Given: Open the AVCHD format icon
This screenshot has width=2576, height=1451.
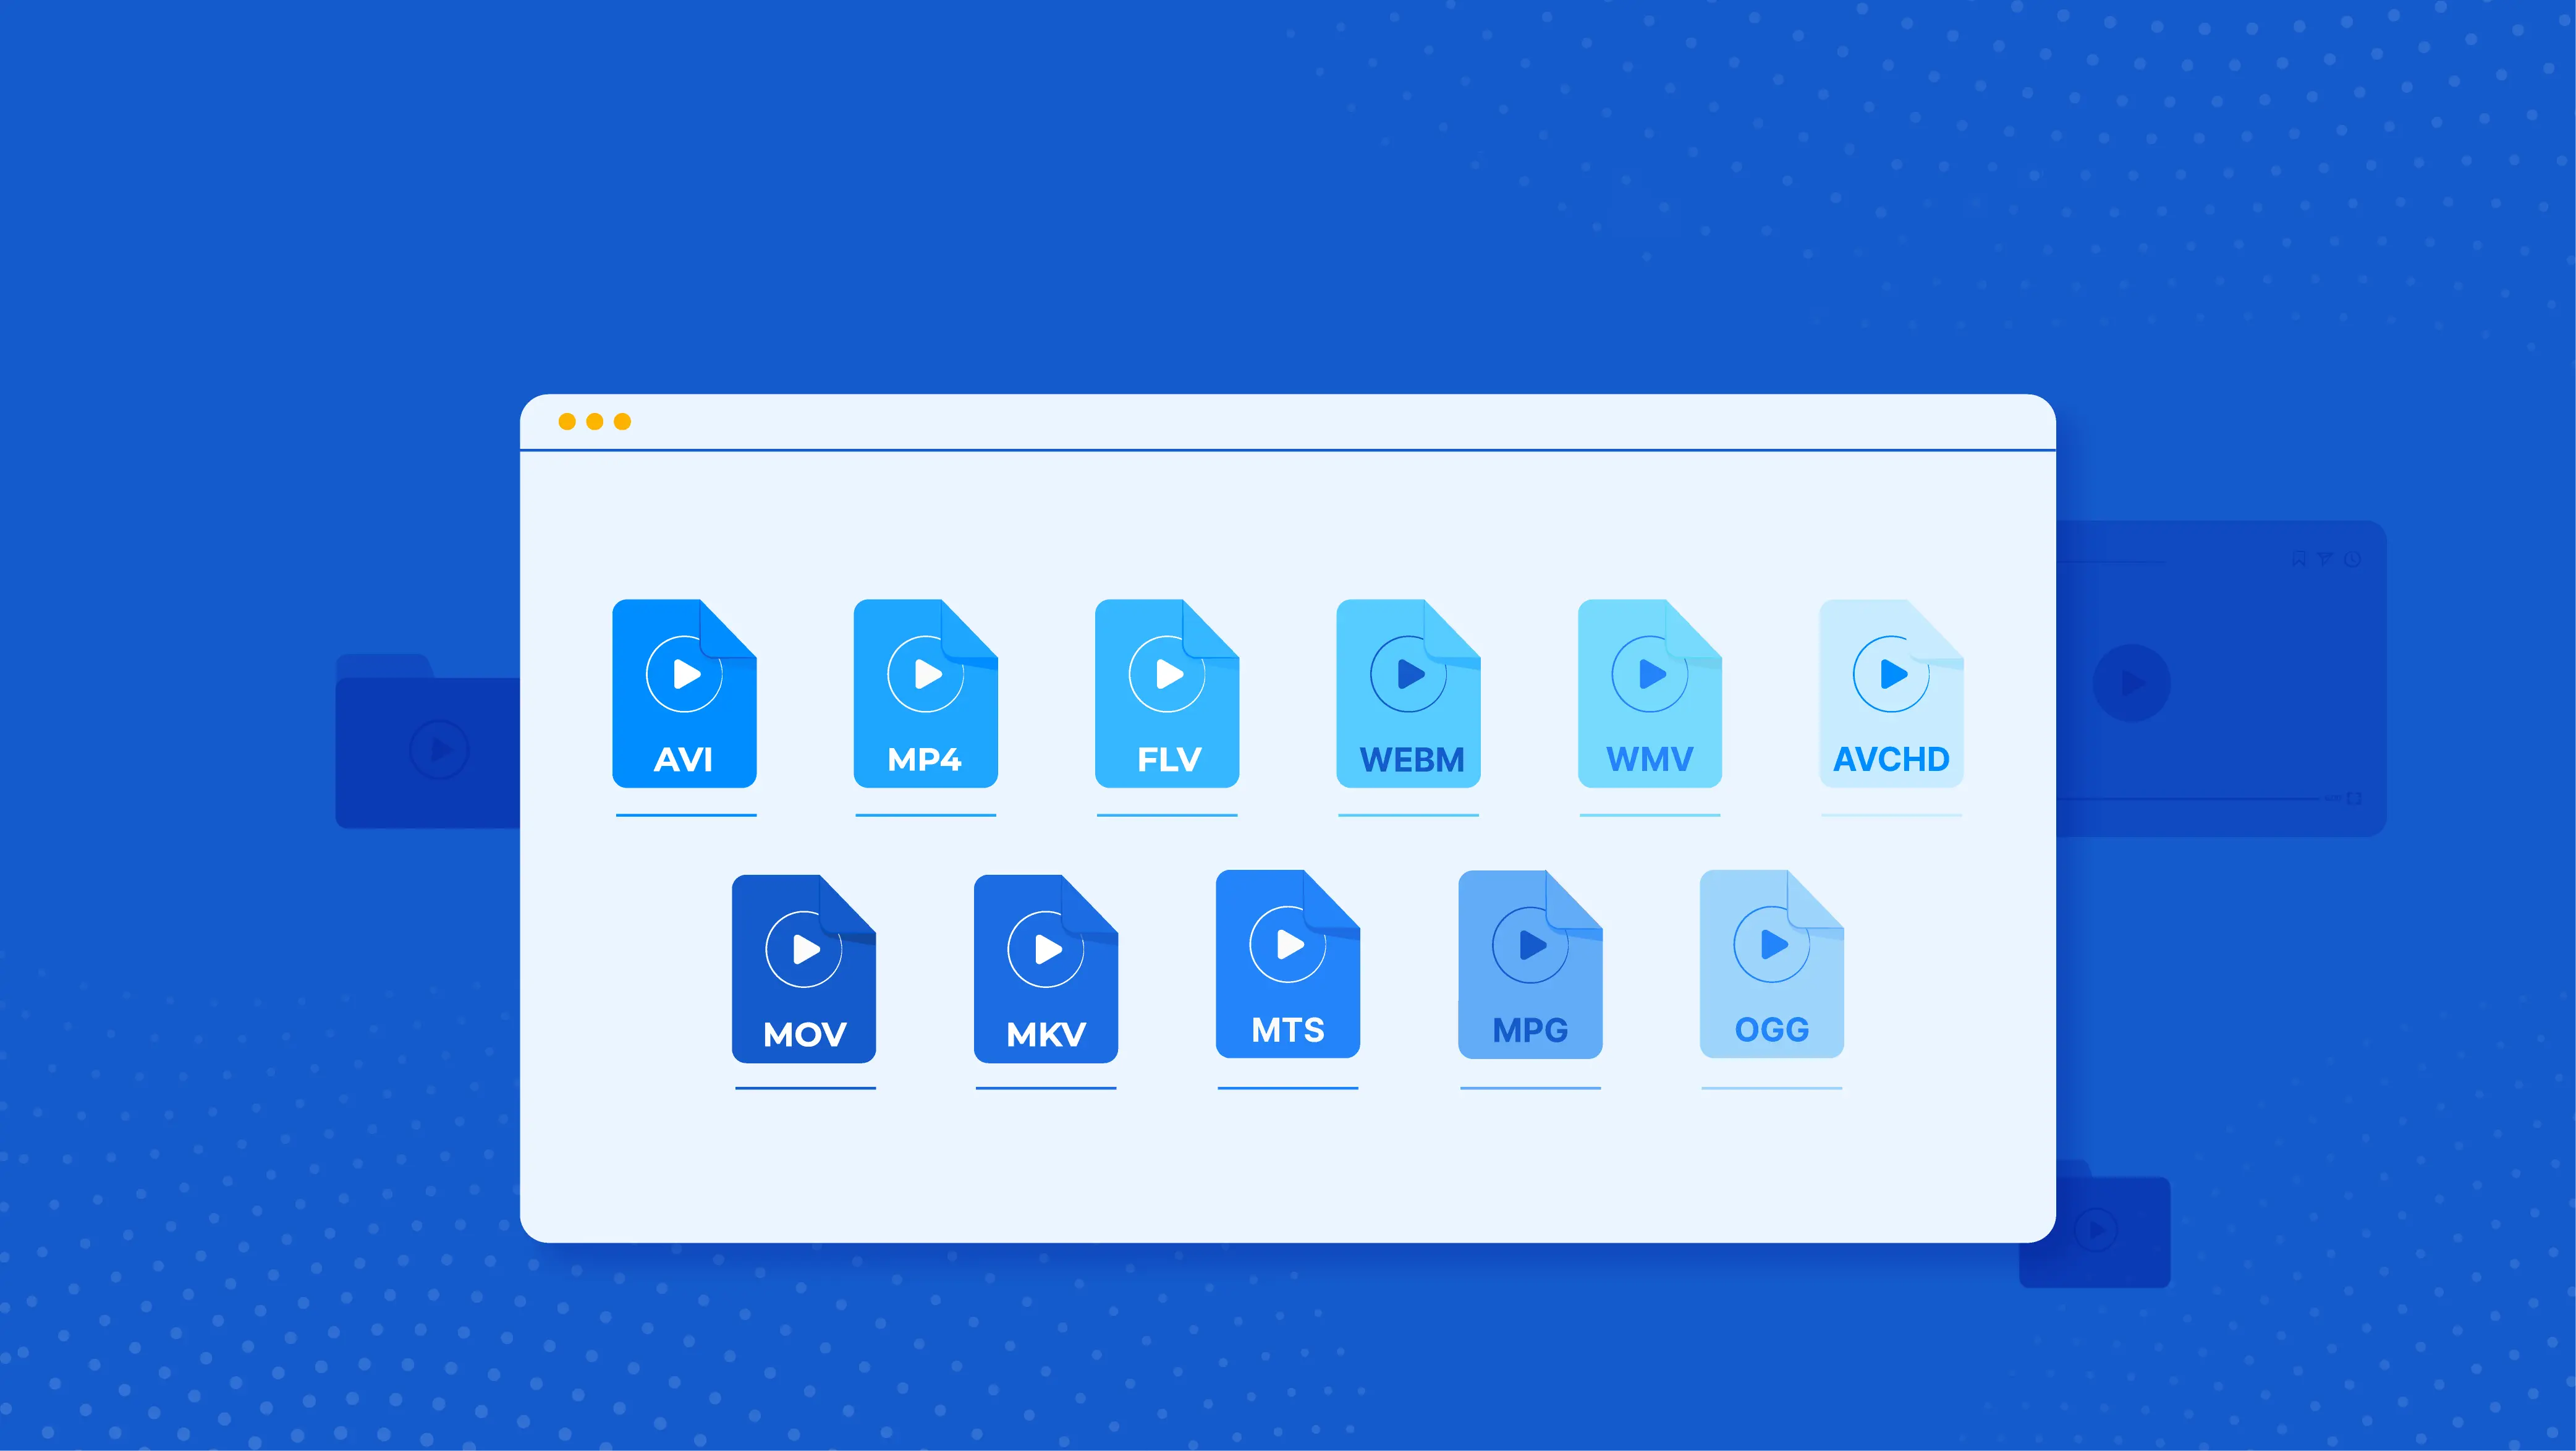Looking at the screenshot, I should pyautogui.click(x=1891, y=695).
